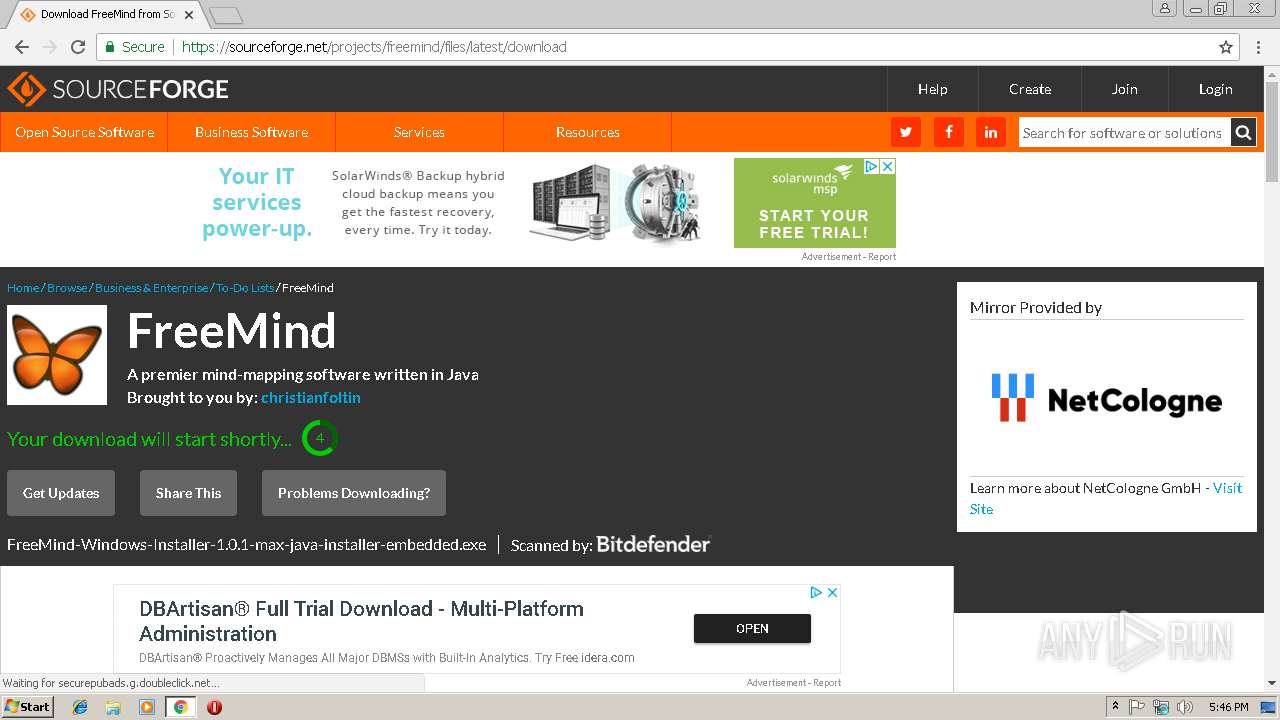Click the Chrome taskbar icon
The width and height of the screenshot is (1280, 720).
pos(180,707)
